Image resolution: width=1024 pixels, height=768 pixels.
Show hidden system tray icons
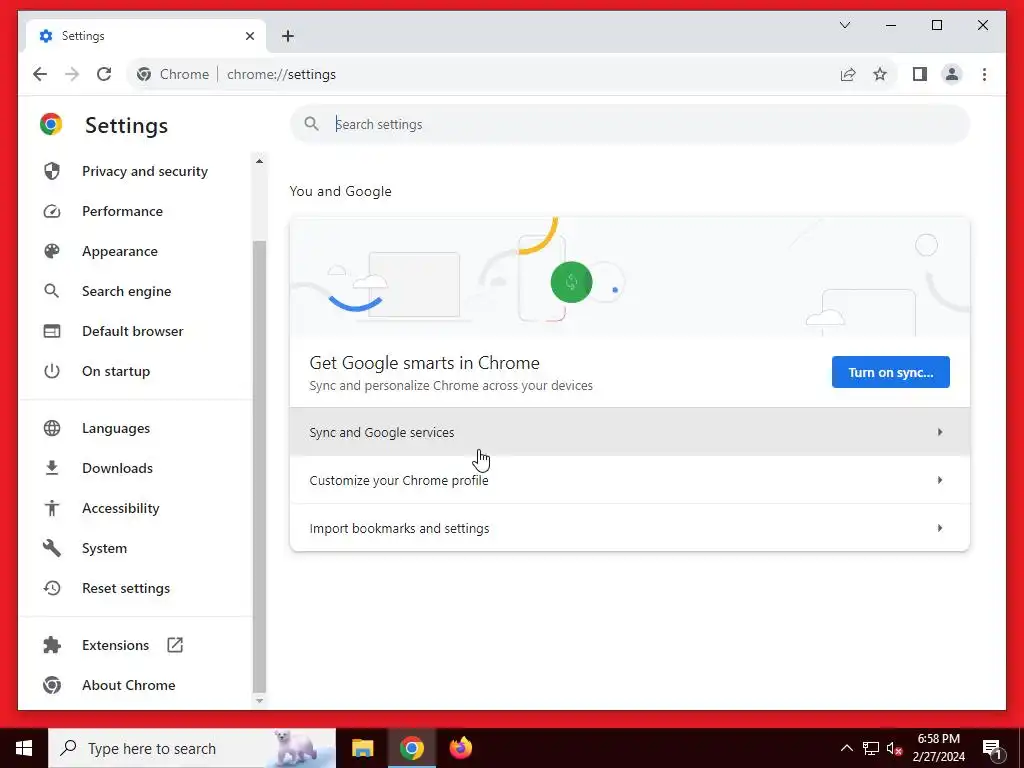coord(846,748)
